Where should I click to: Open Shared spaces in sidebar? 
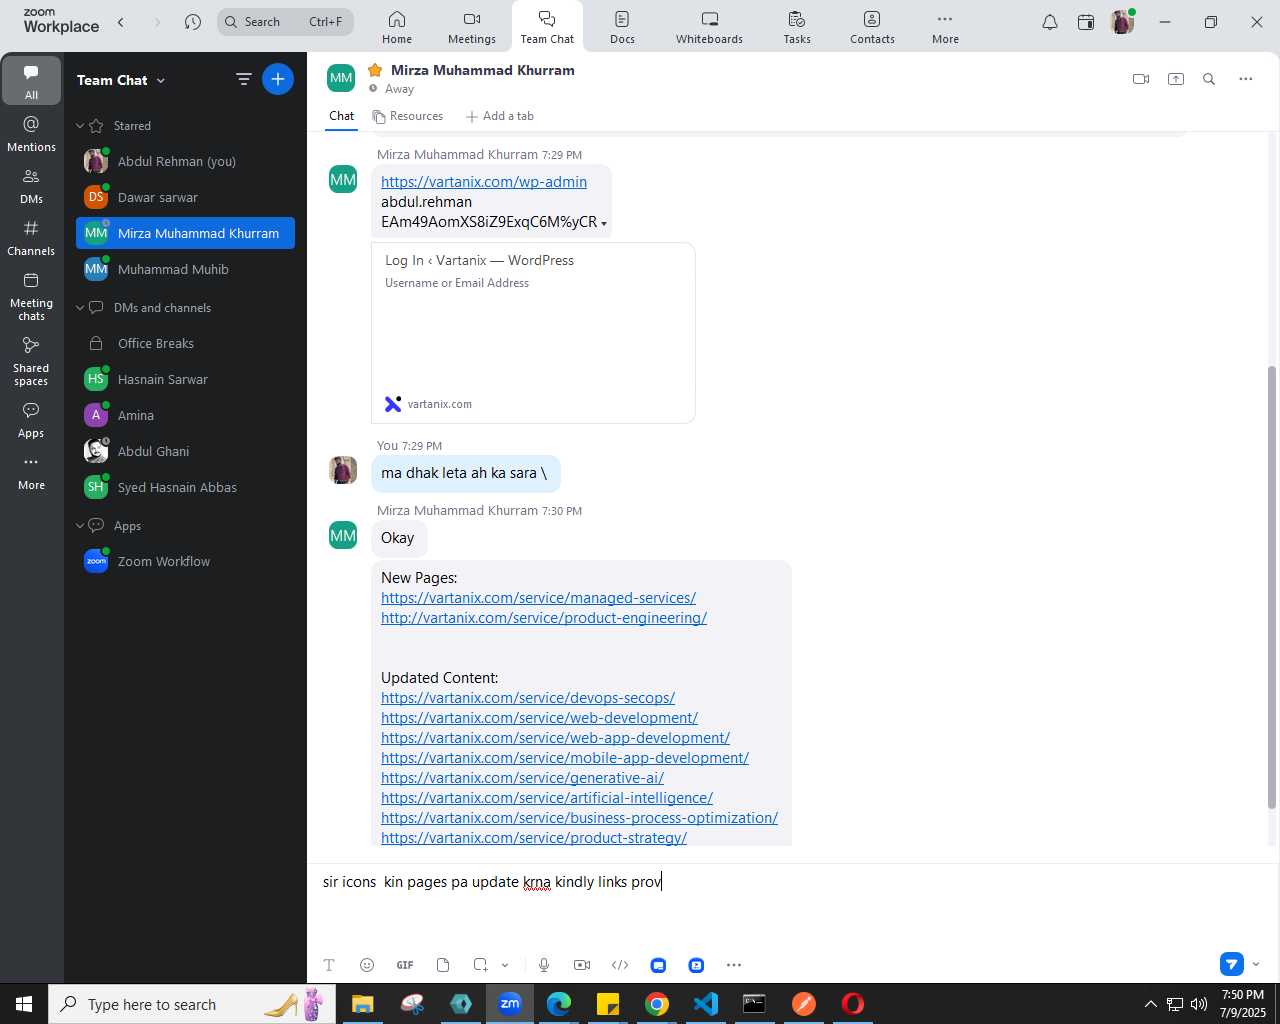[x=31, y=362]
